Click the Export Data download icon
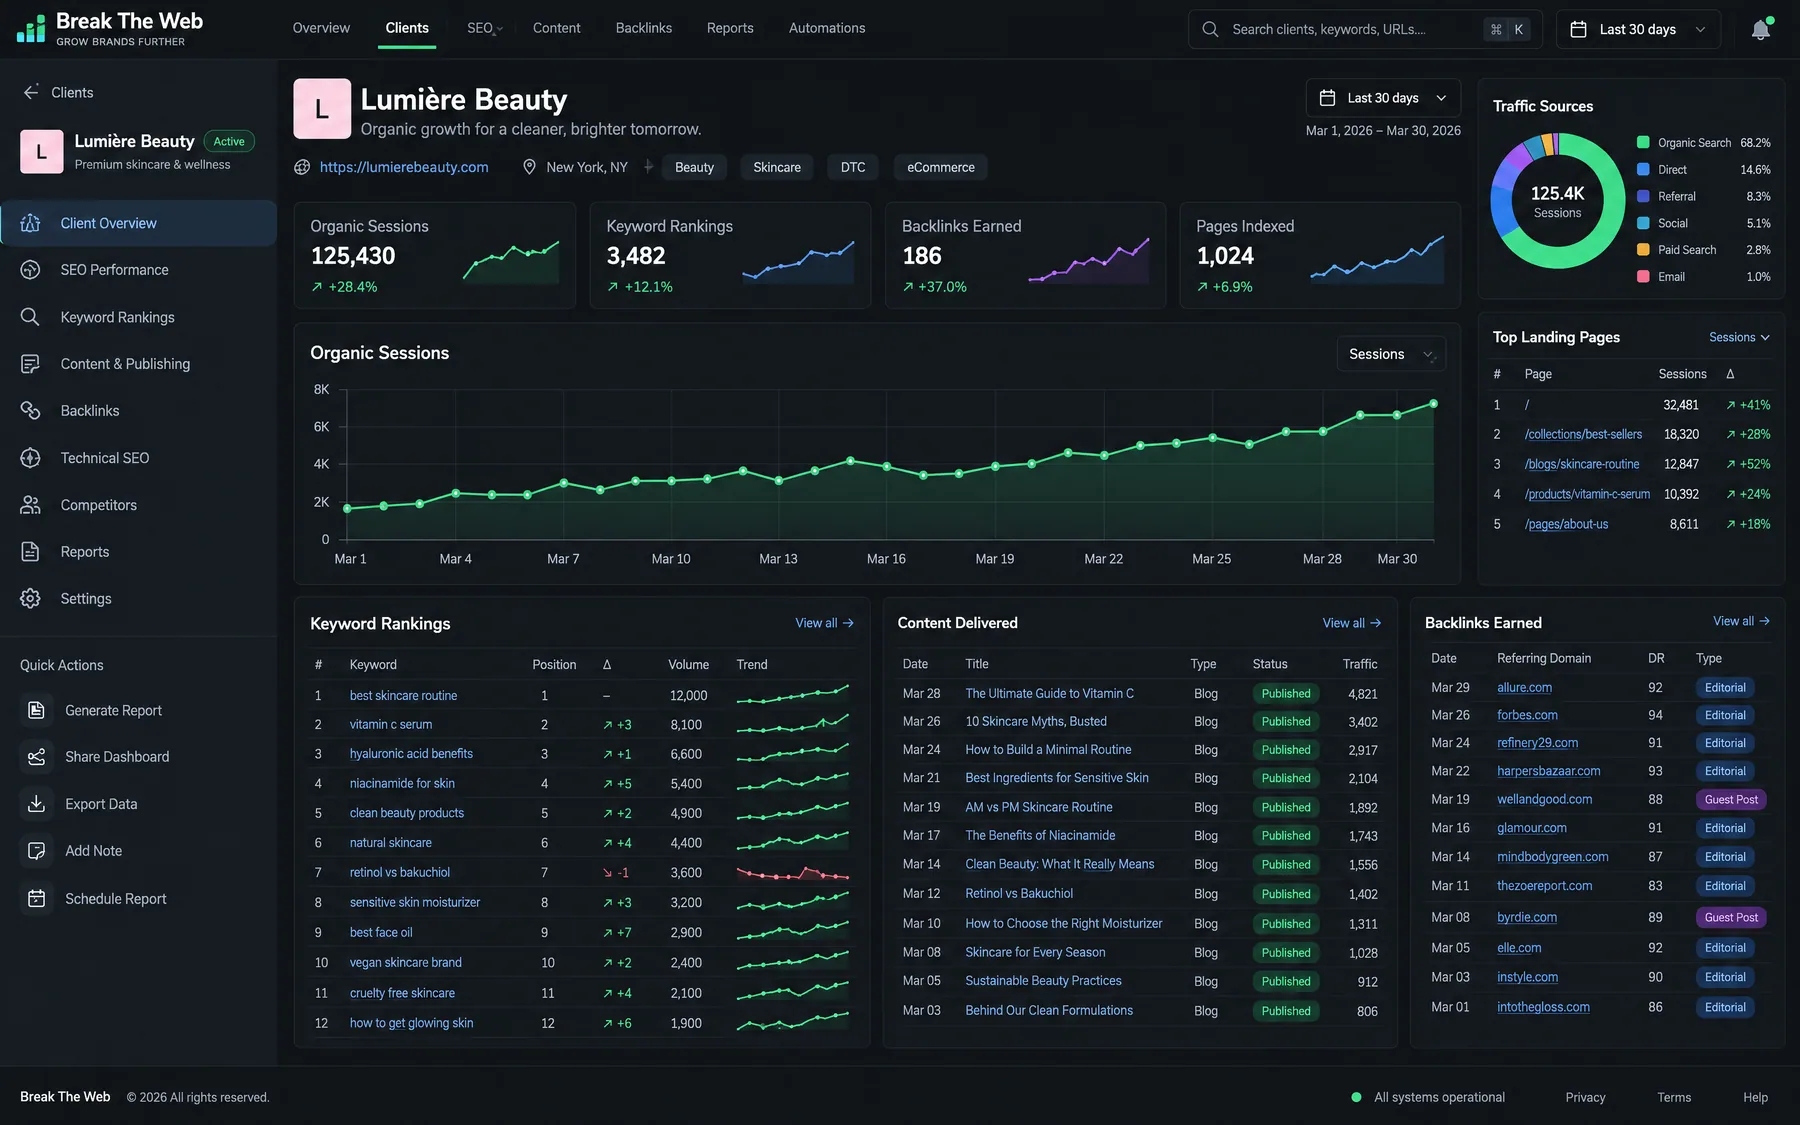This screenshot has width=1800, height=1125. (x=37, y=804)
